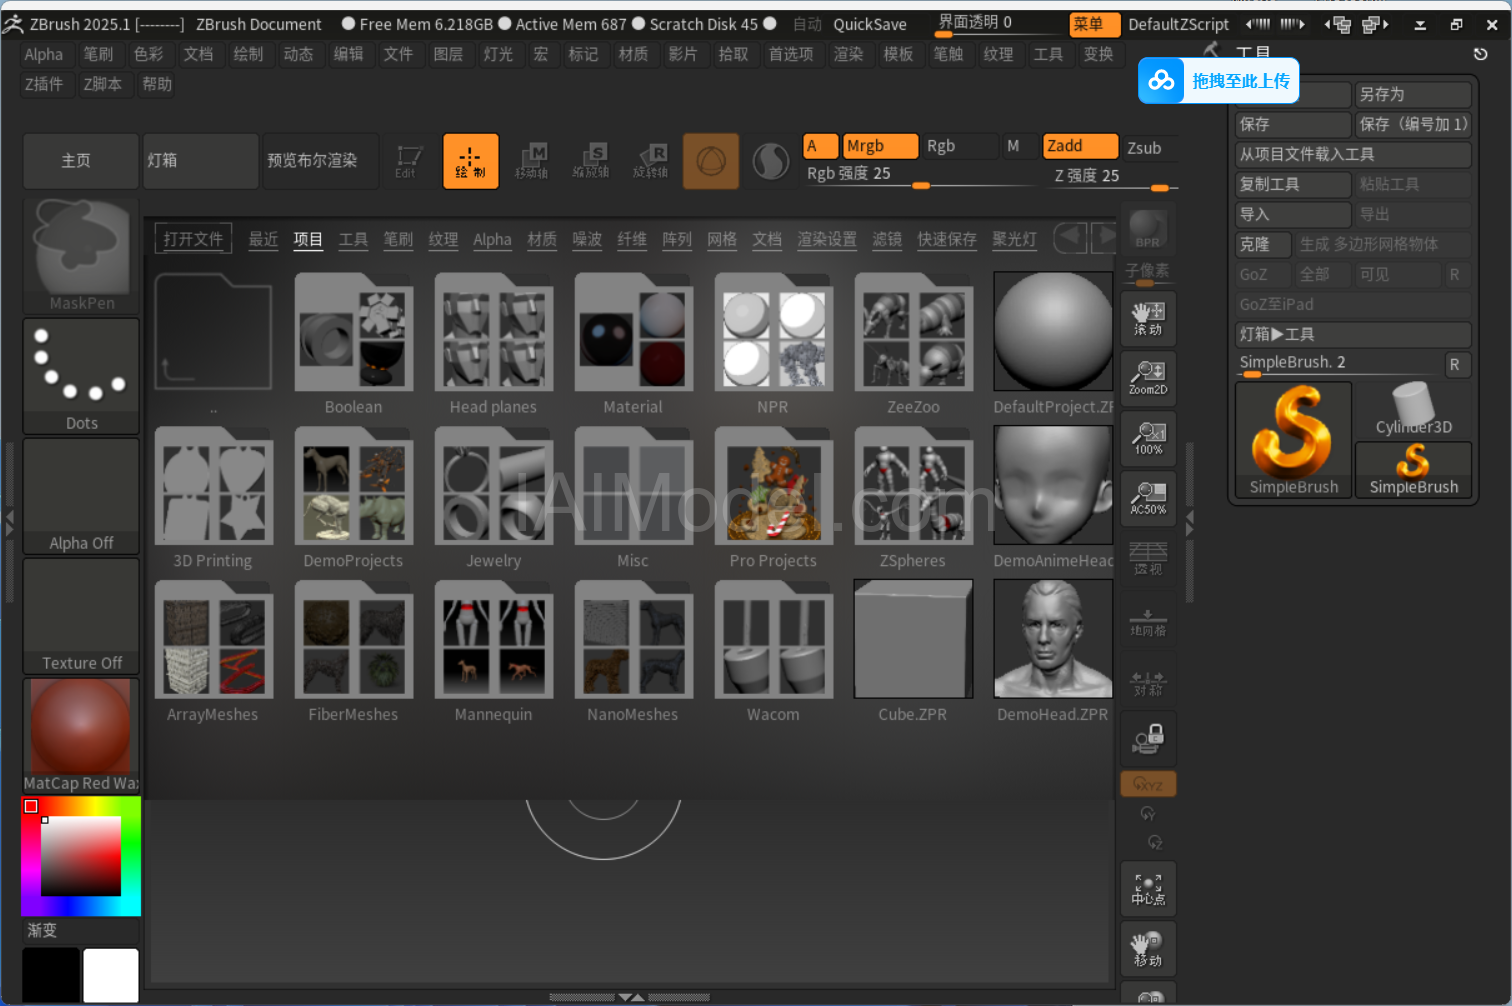The width and height of the screenshot is (1512, 1006).
Task: Open the MatCap Red Wax material selector
Action: click(82, 736)
